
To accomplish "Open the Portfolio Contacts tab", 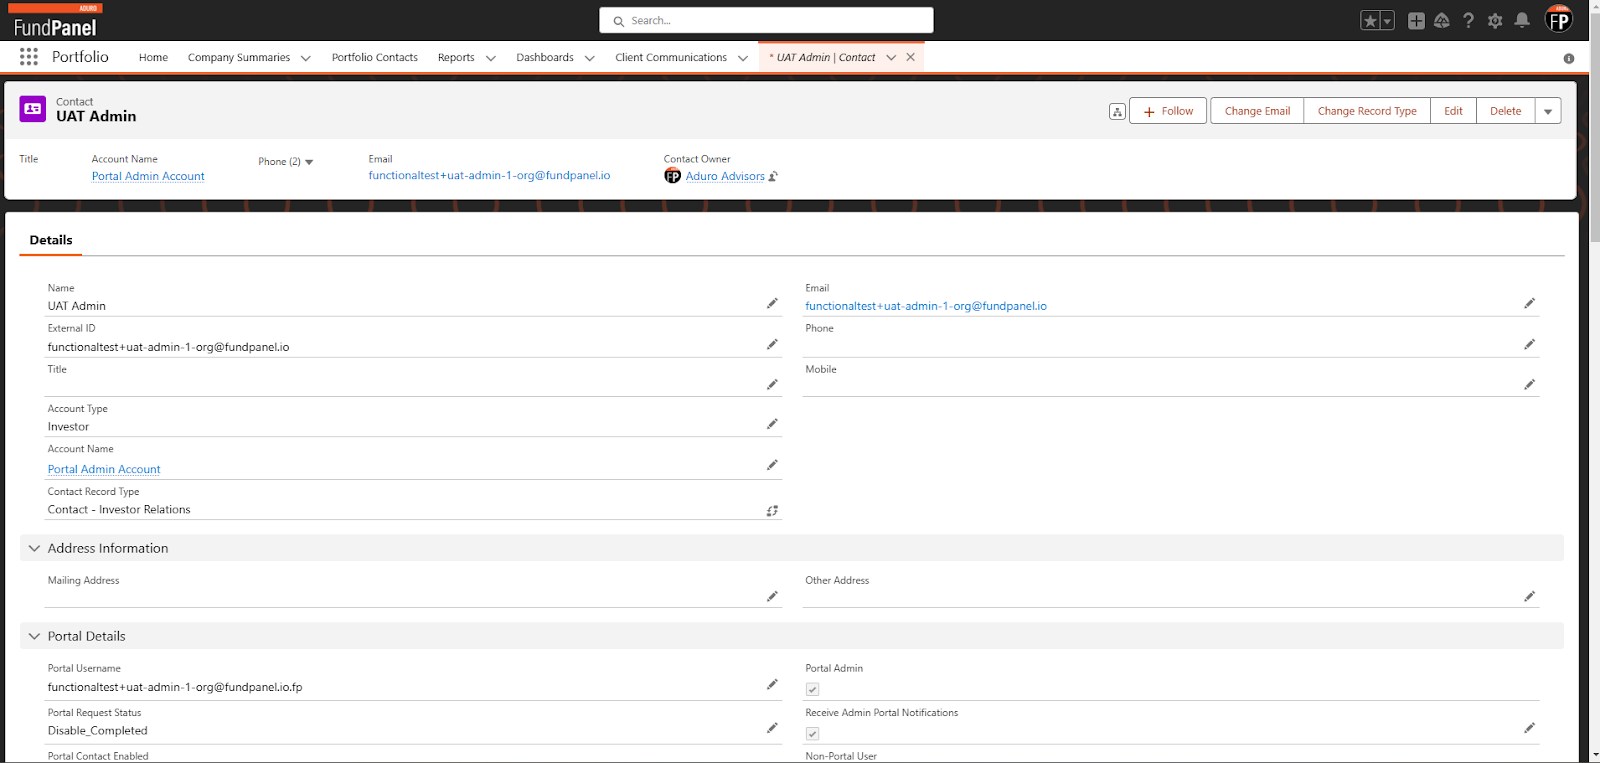I will [375, 57].
